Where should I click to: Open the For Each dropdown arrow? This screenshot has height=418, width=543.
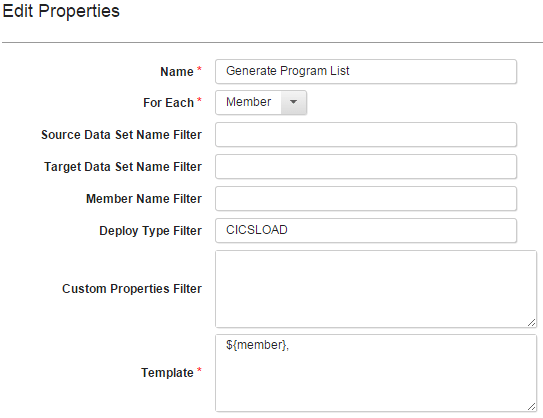click(293, 102)
